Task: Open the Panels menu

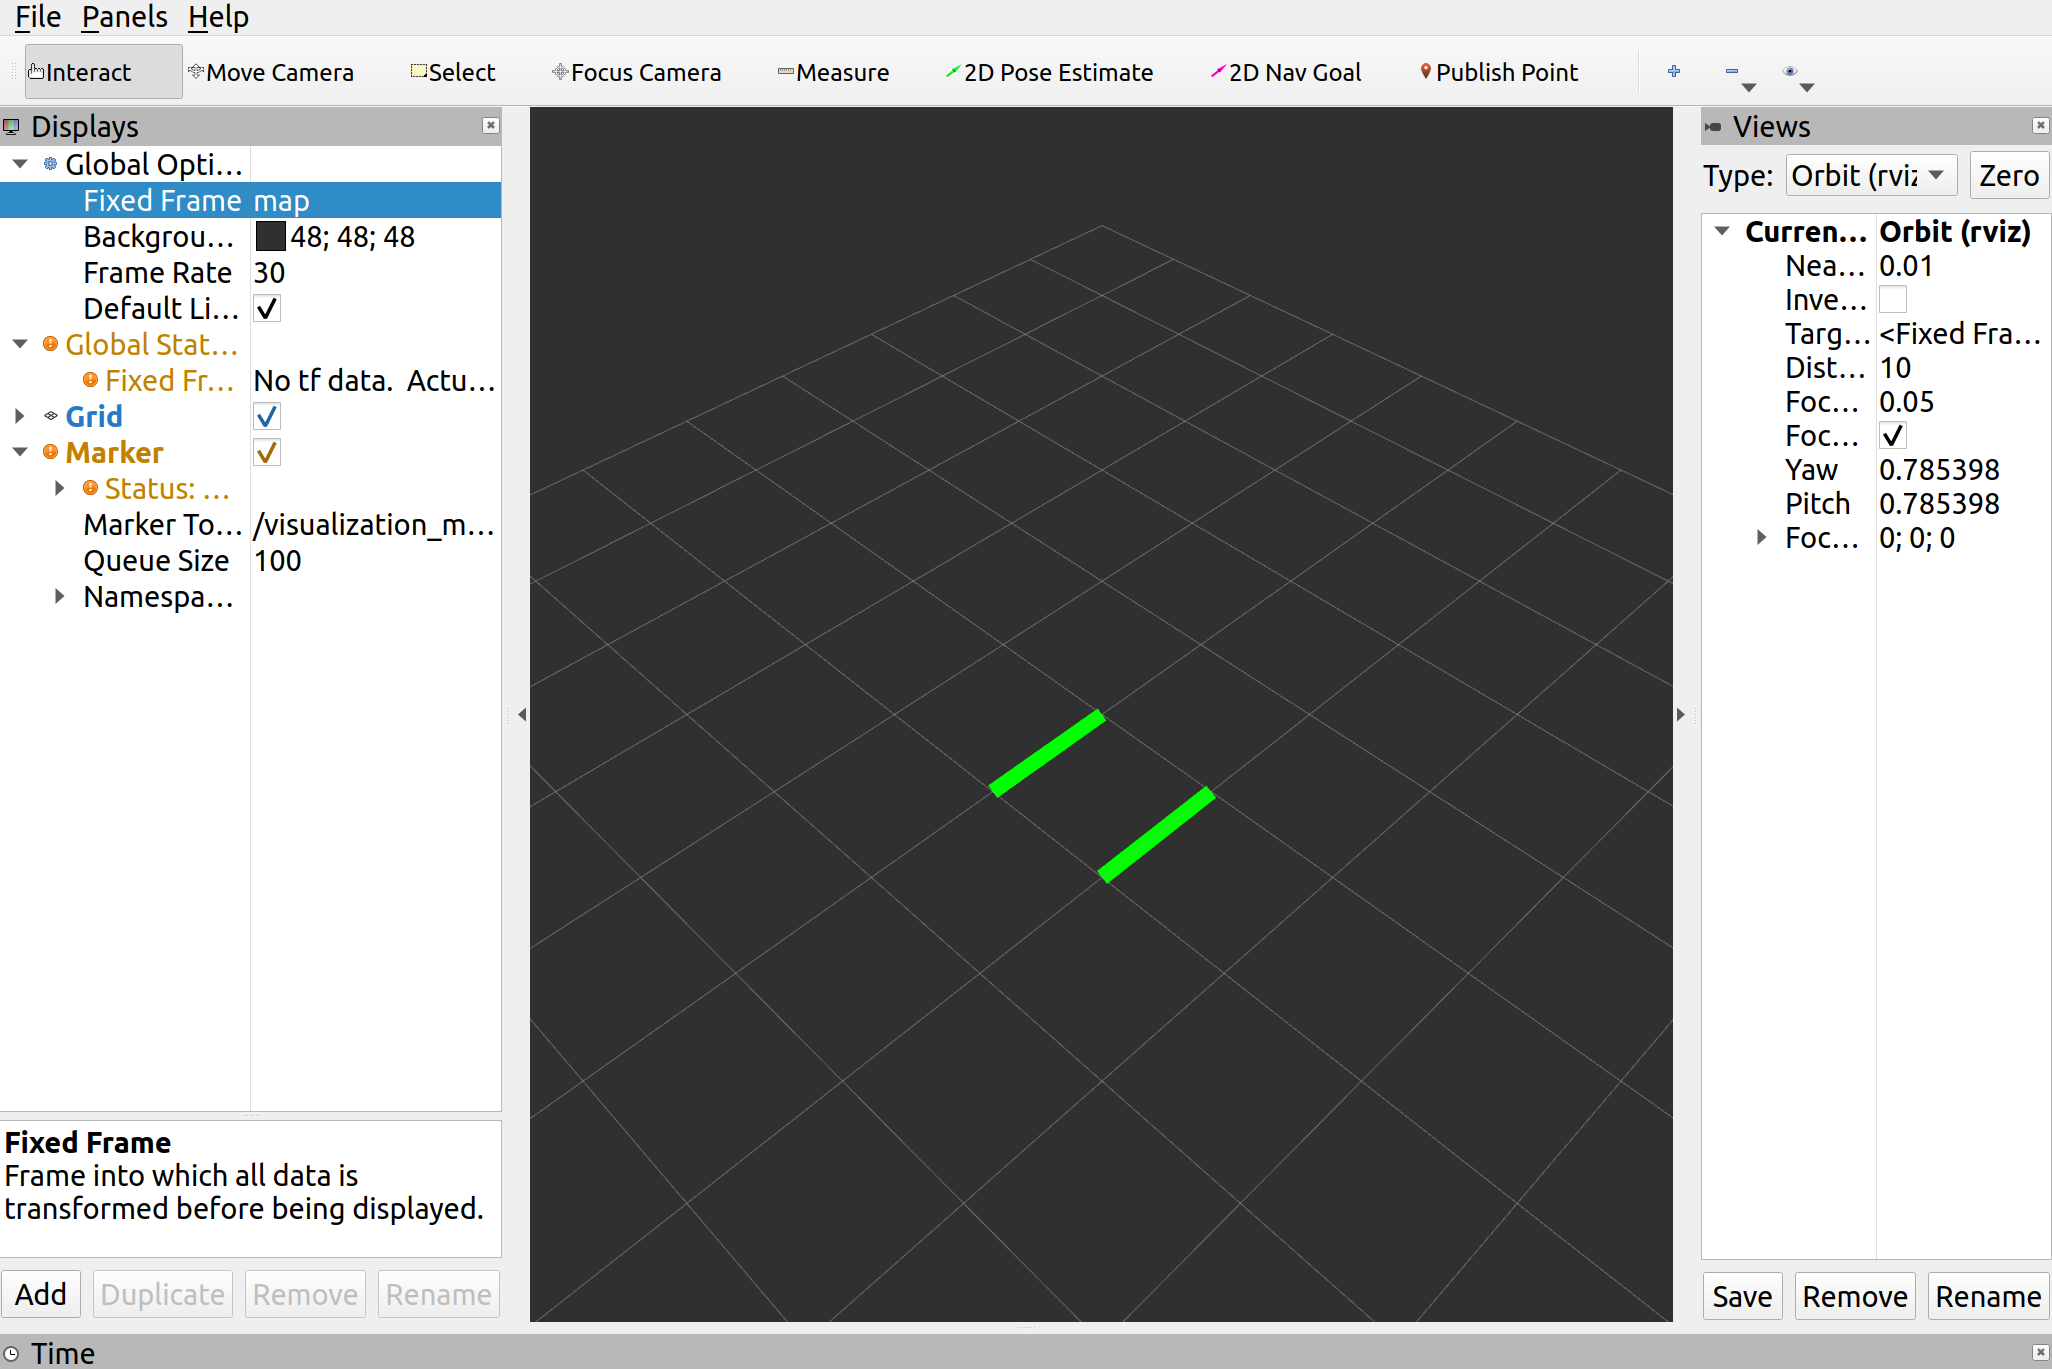Action: point(124,17)
